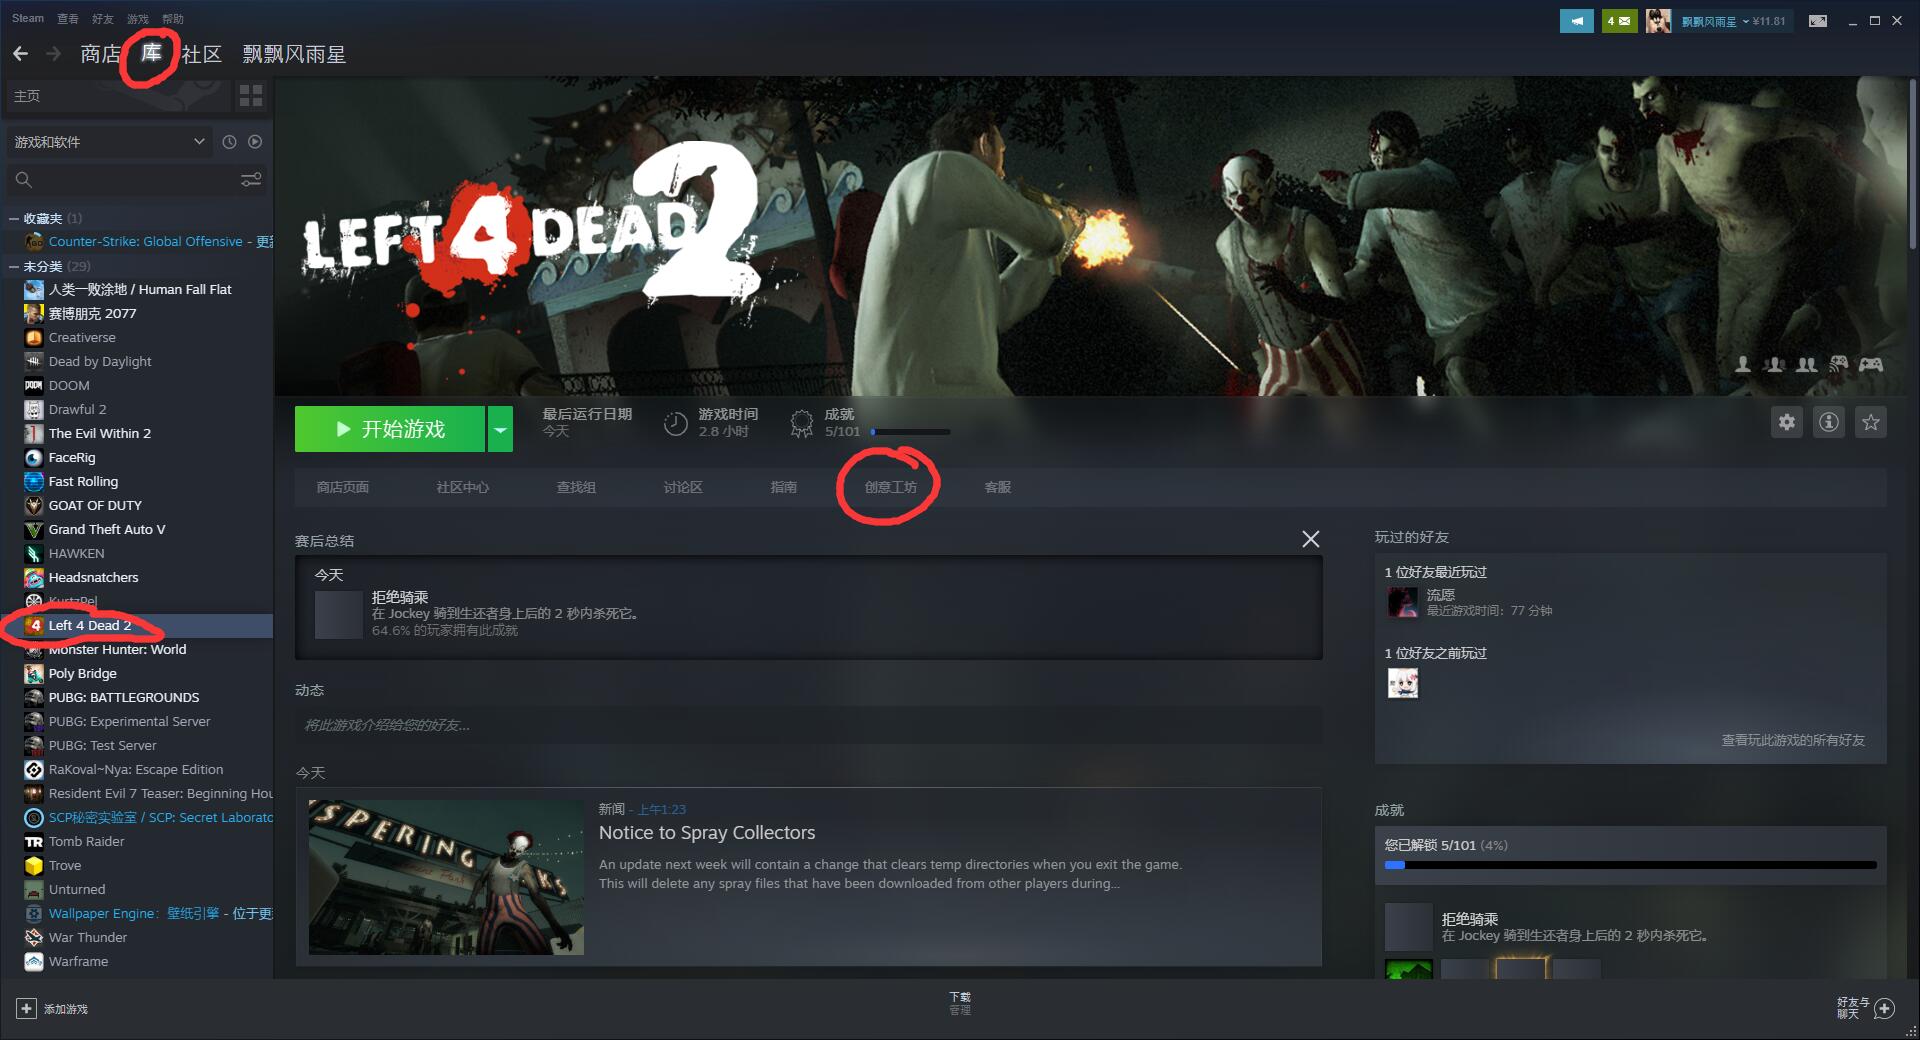The width and height of the screenshot is (1920, 1040).
Task: Click the activity share text field
Action: pos(808,725)
